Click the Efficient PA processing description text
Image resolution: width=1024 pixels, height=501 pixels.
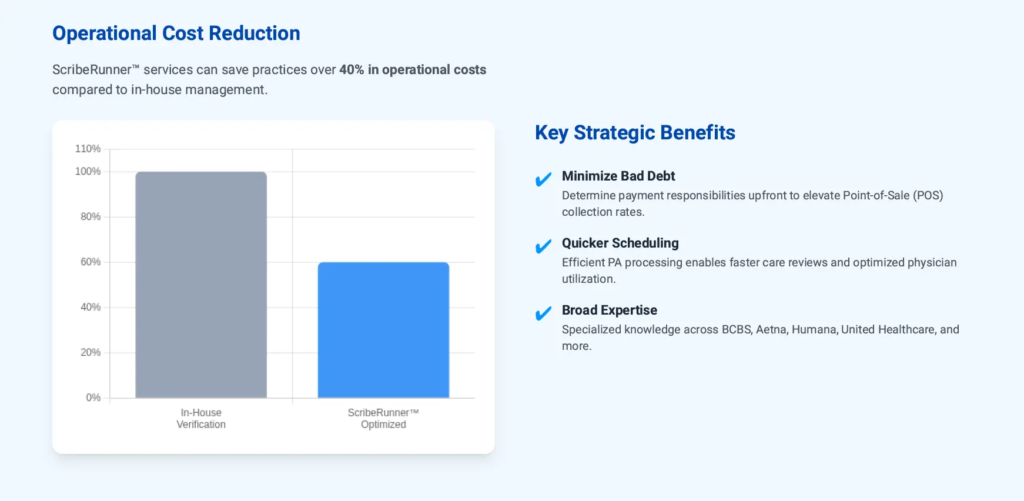pyautogui.click(x=759, y=270)
